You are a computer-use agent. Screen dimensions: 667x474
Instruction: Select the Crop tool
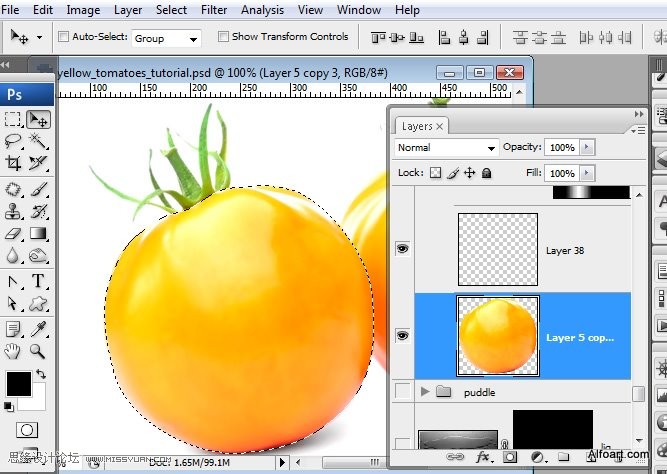coord(13,163)
